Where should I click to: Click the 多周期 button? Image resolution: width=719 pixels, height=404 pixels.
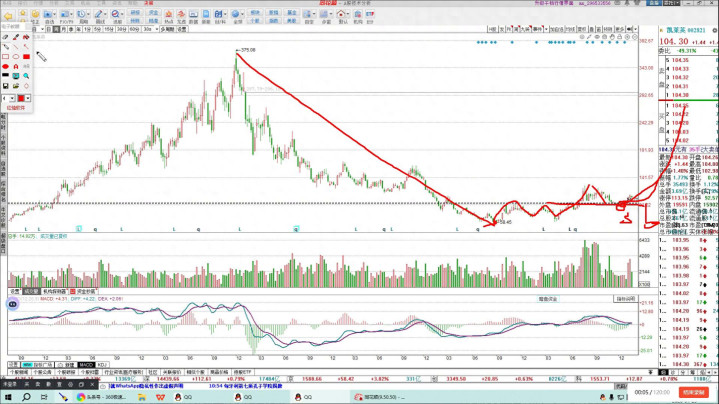(170, 30)
